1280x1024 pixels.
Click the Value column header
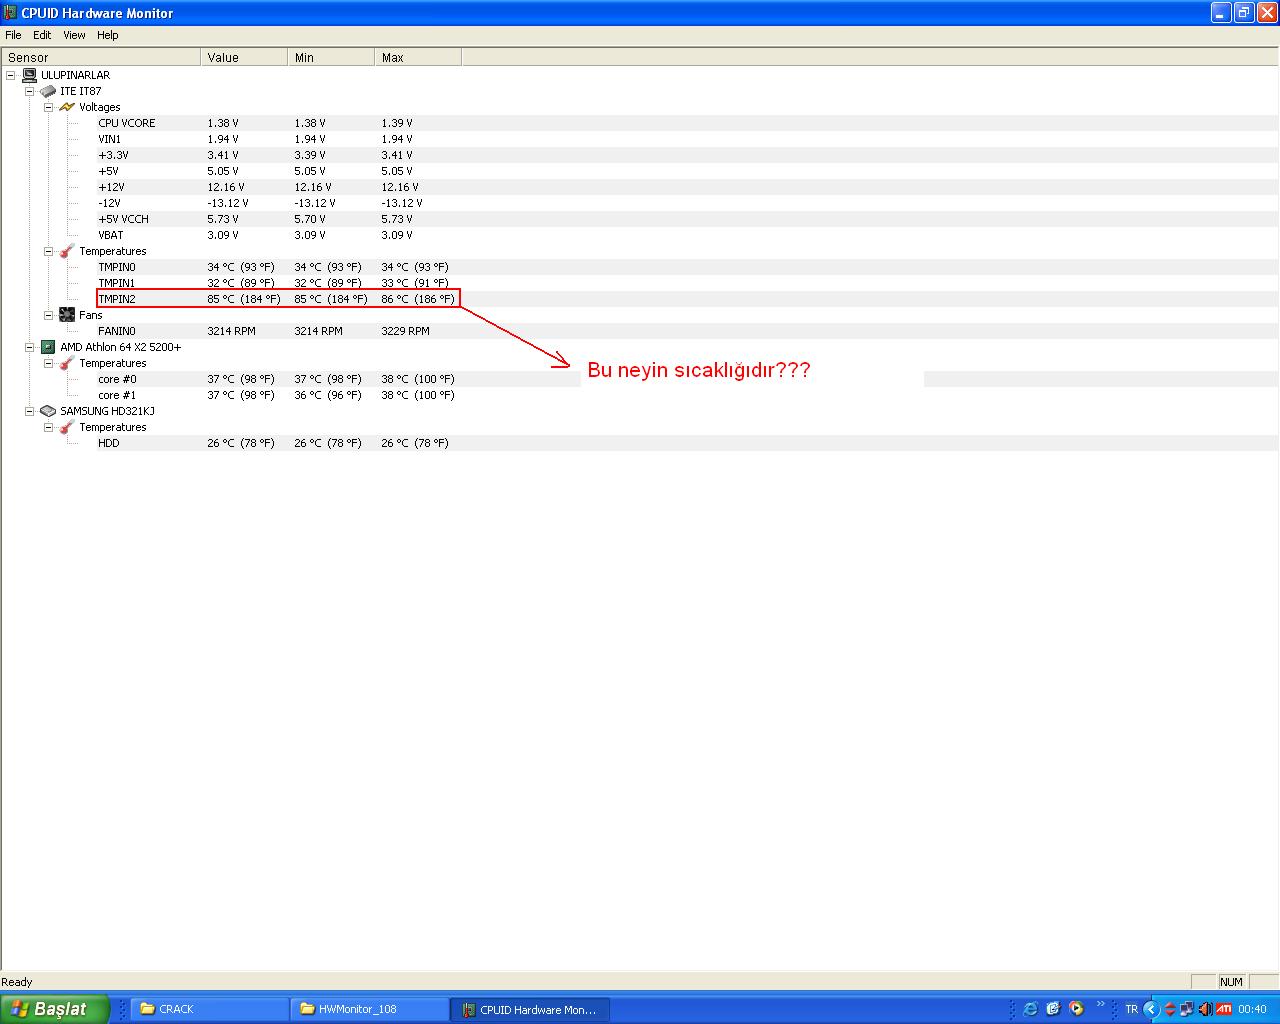click(x=244, y=57)
